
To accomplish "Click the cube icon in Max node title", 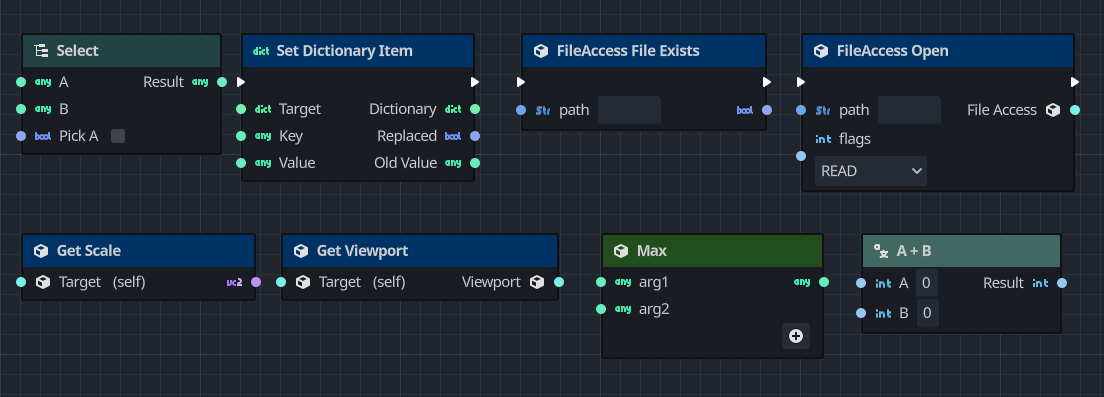I will pos(621,251).
